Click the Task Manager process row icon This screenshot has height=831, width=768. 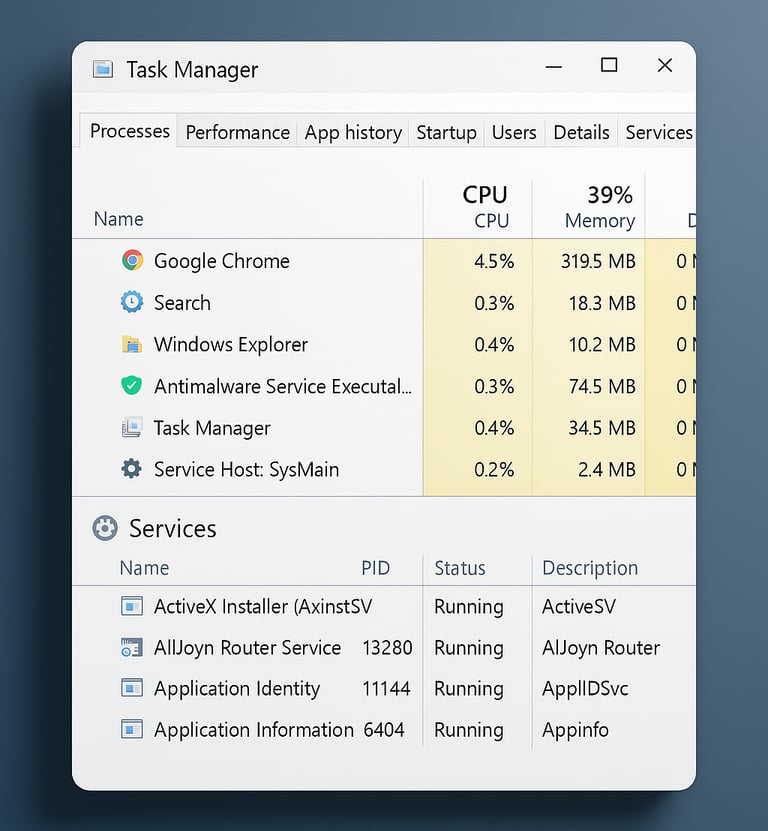[132, 427]
